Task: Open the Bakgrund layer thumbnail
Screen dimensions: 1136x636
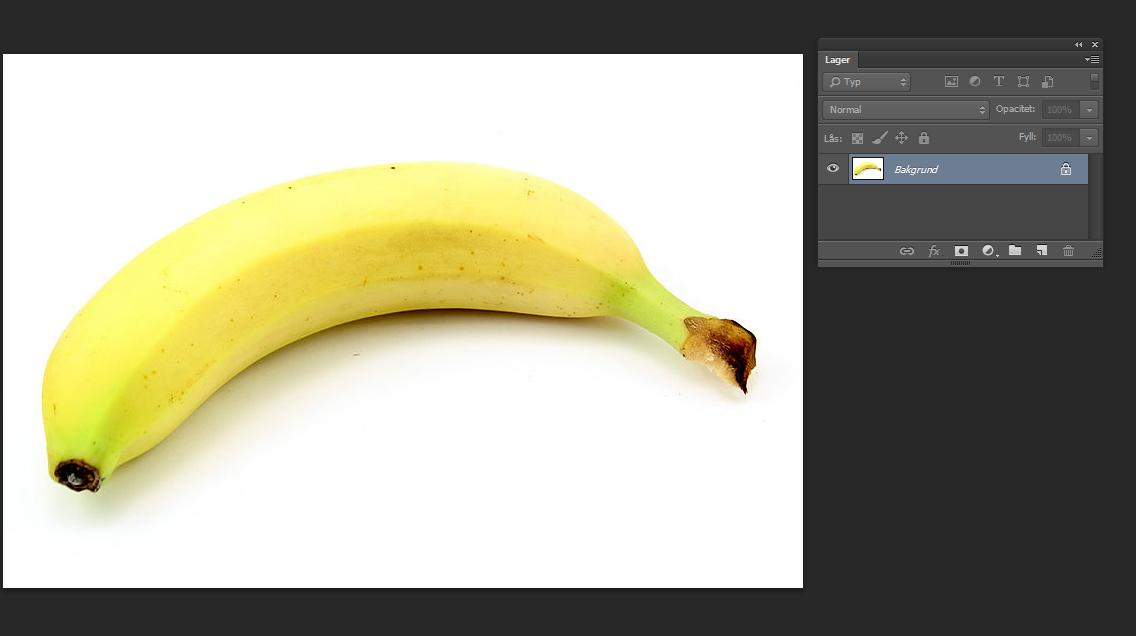Action: pyautogui.click(x=867, y=168)
